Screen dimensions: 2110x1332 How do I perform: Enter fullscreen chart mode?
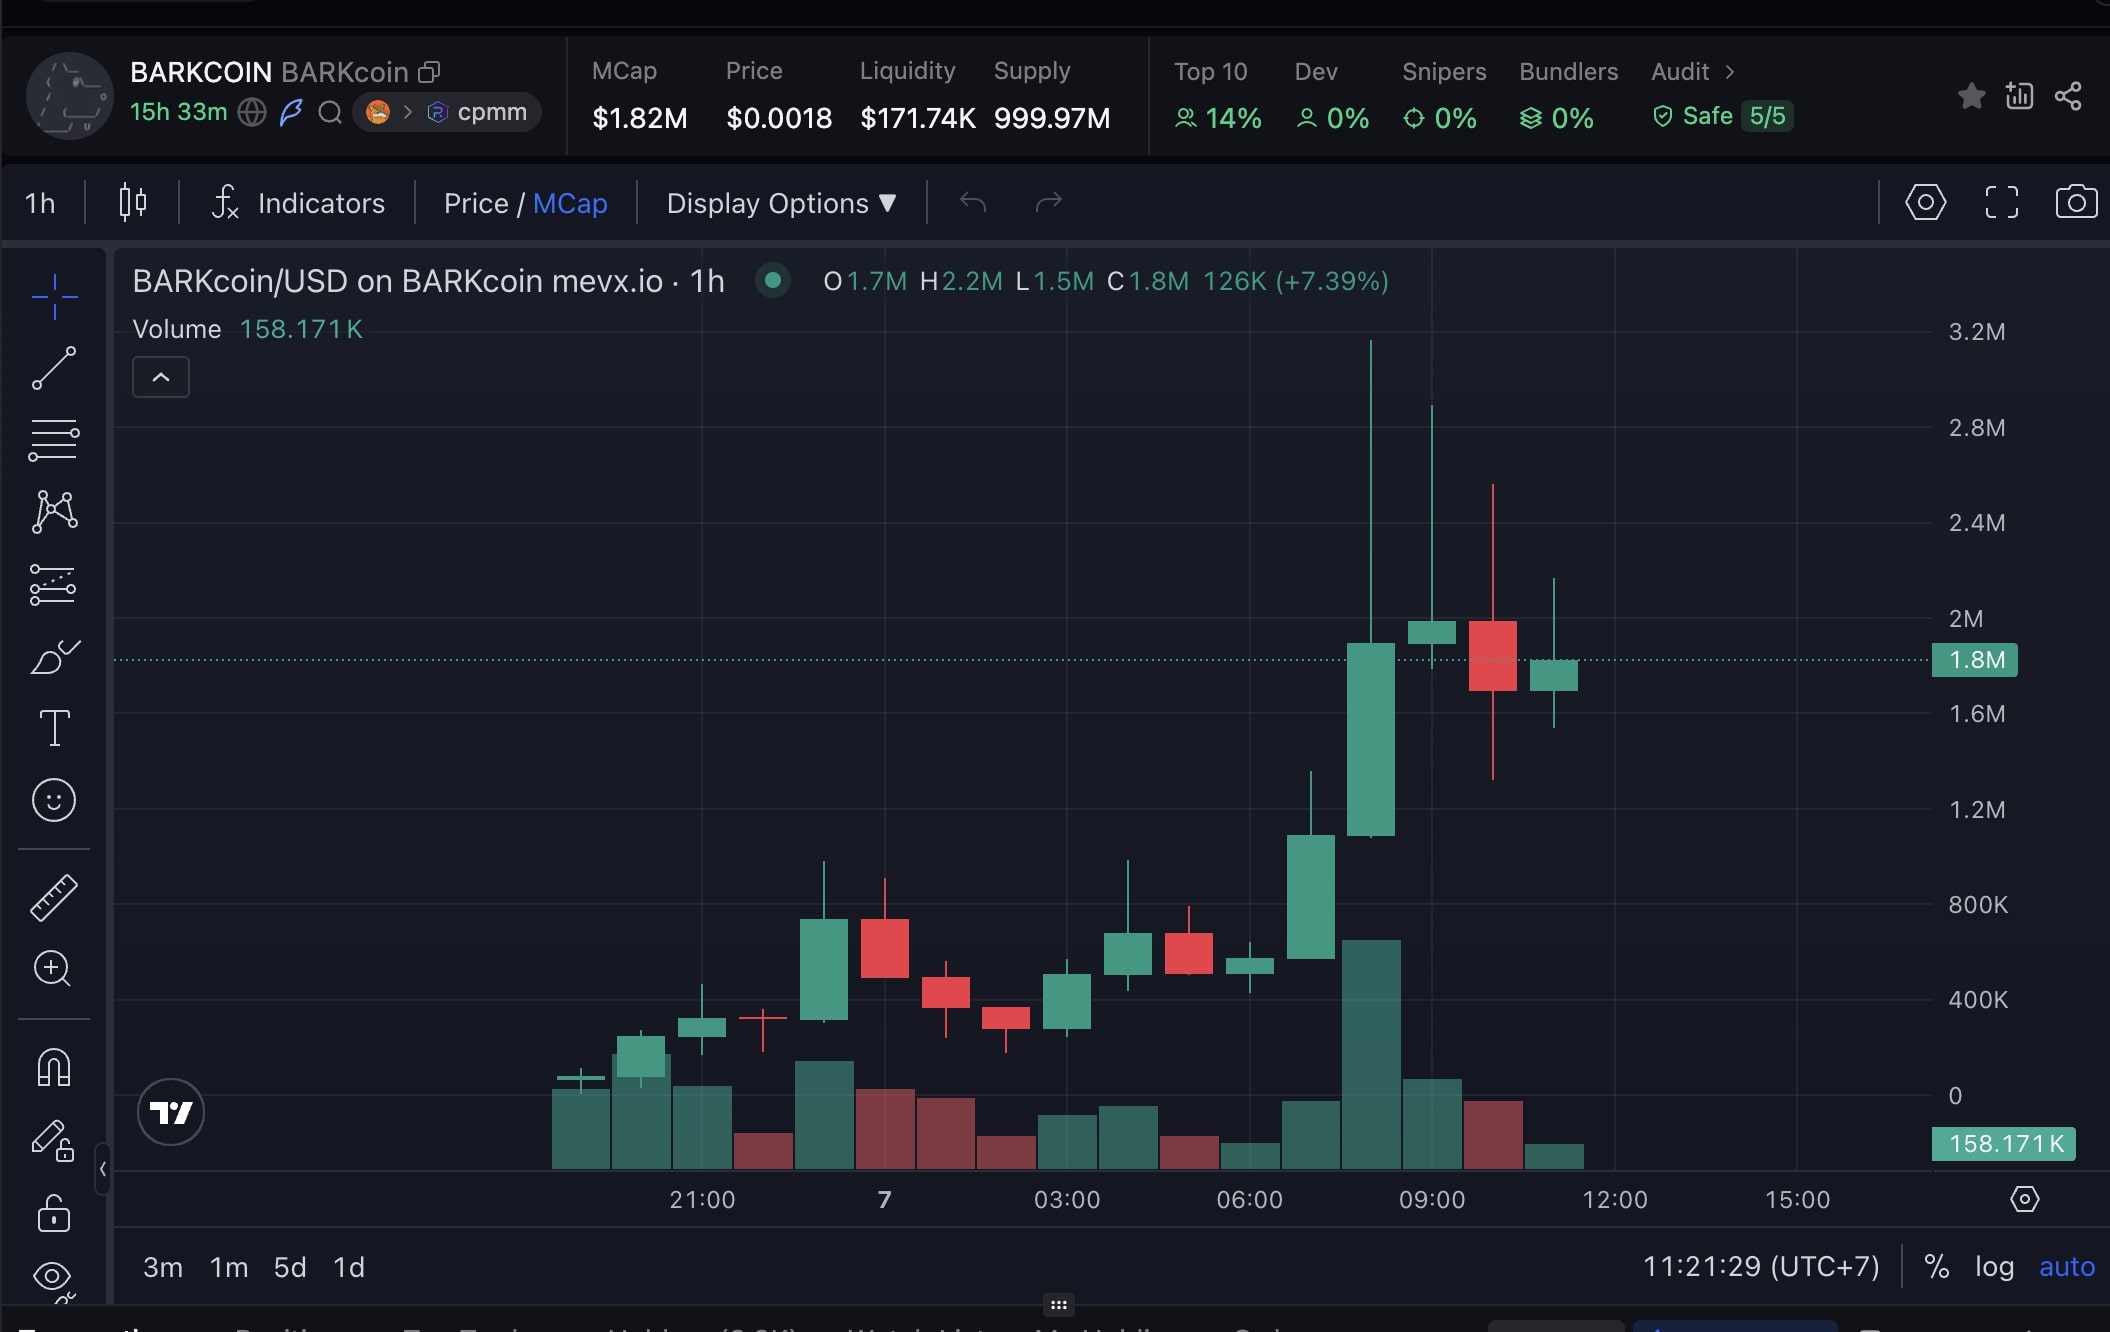[x=2001, y=202]
